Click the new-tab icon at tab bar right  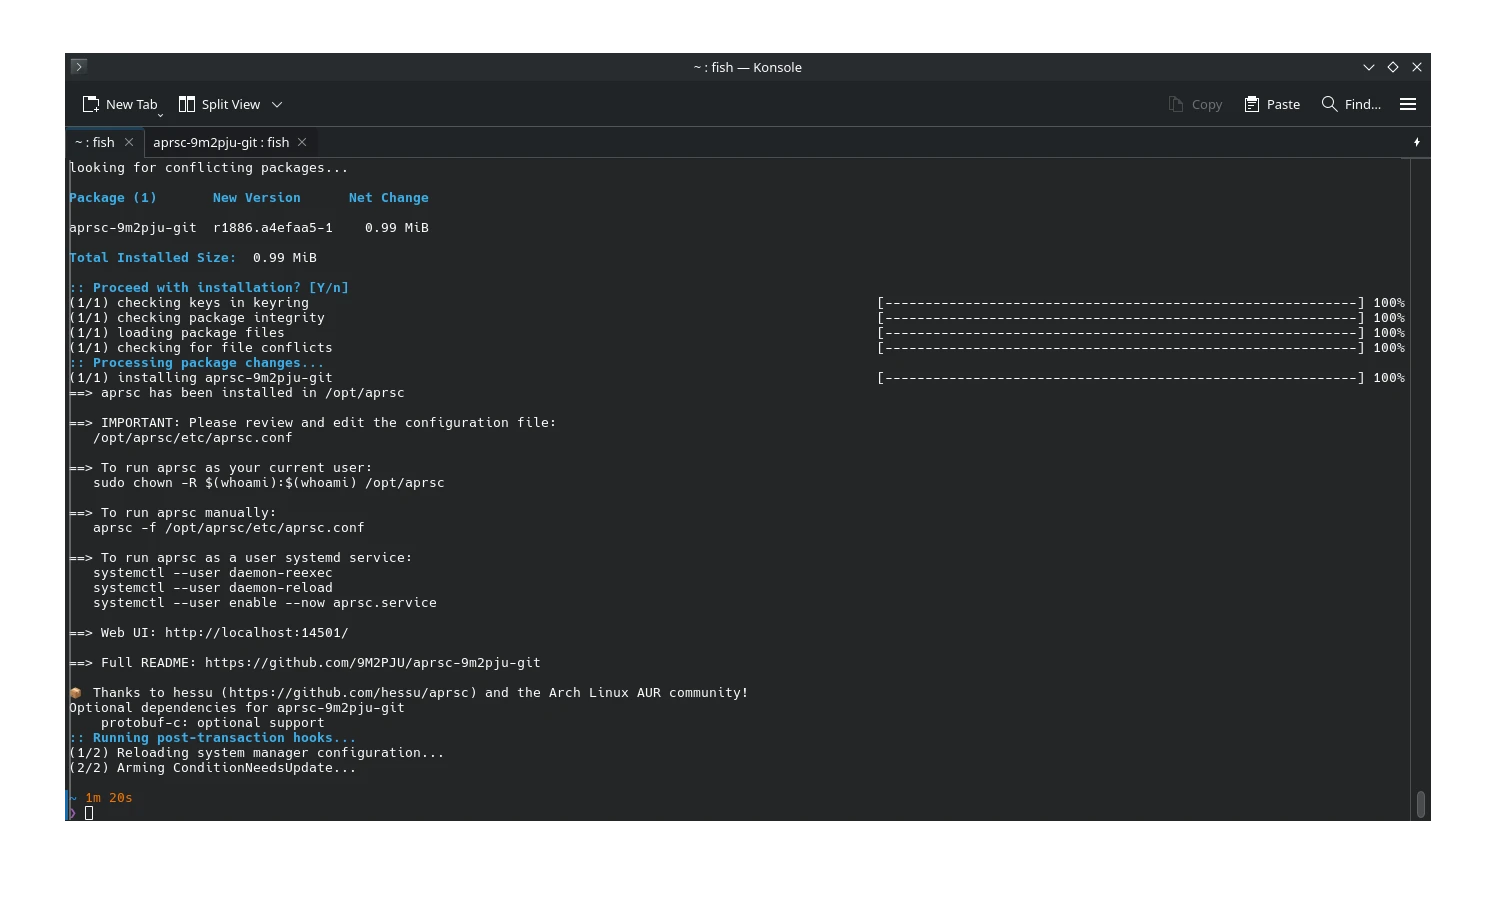tap(1417, 142)
